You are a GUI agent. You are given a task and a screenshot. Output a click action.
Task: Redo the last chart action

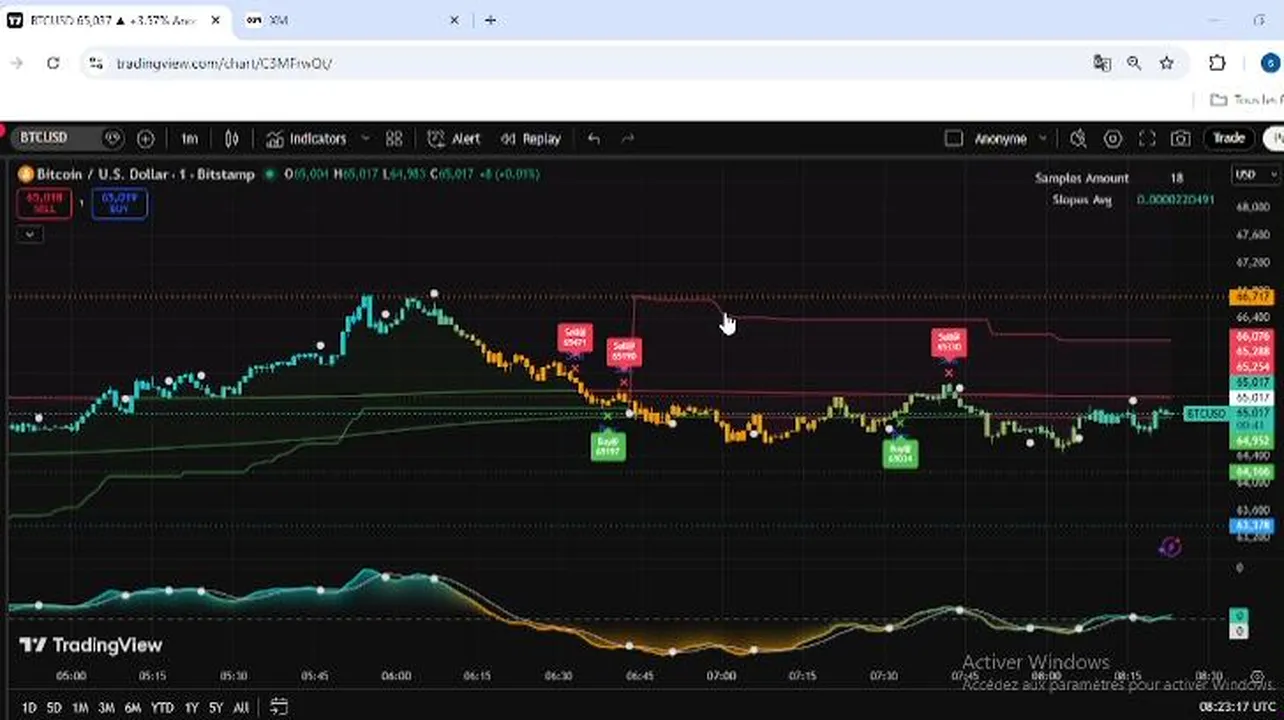628,139
